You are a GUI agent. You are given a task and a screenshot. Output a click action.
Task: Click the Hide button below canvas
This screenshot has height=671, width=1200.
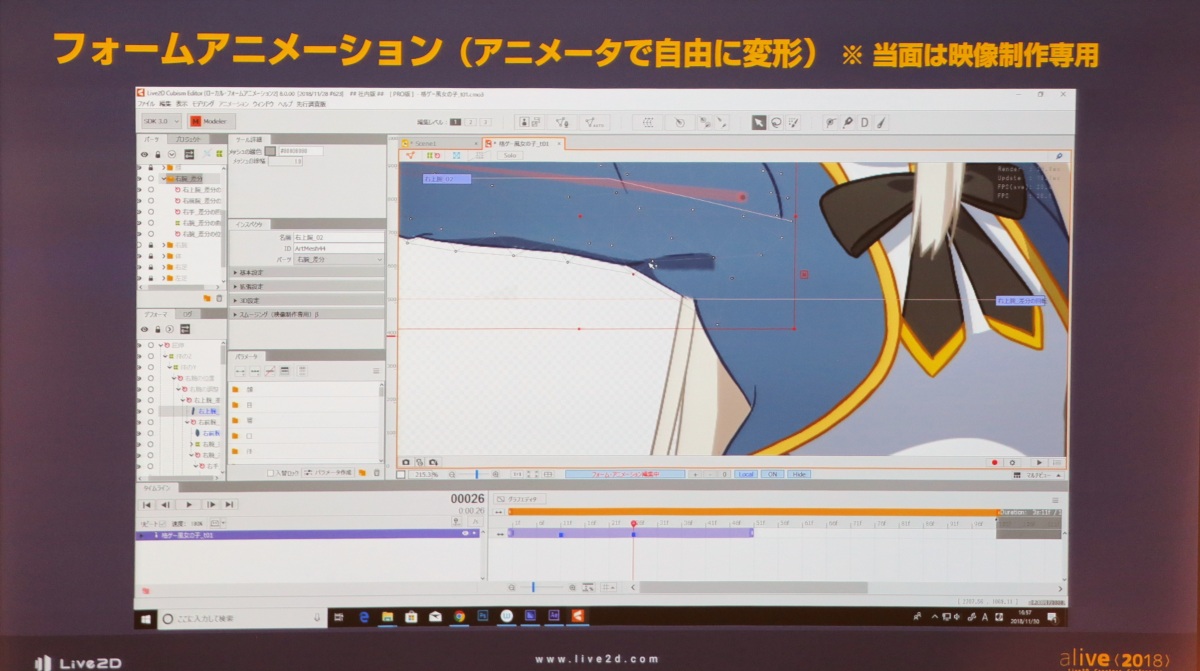799,474
